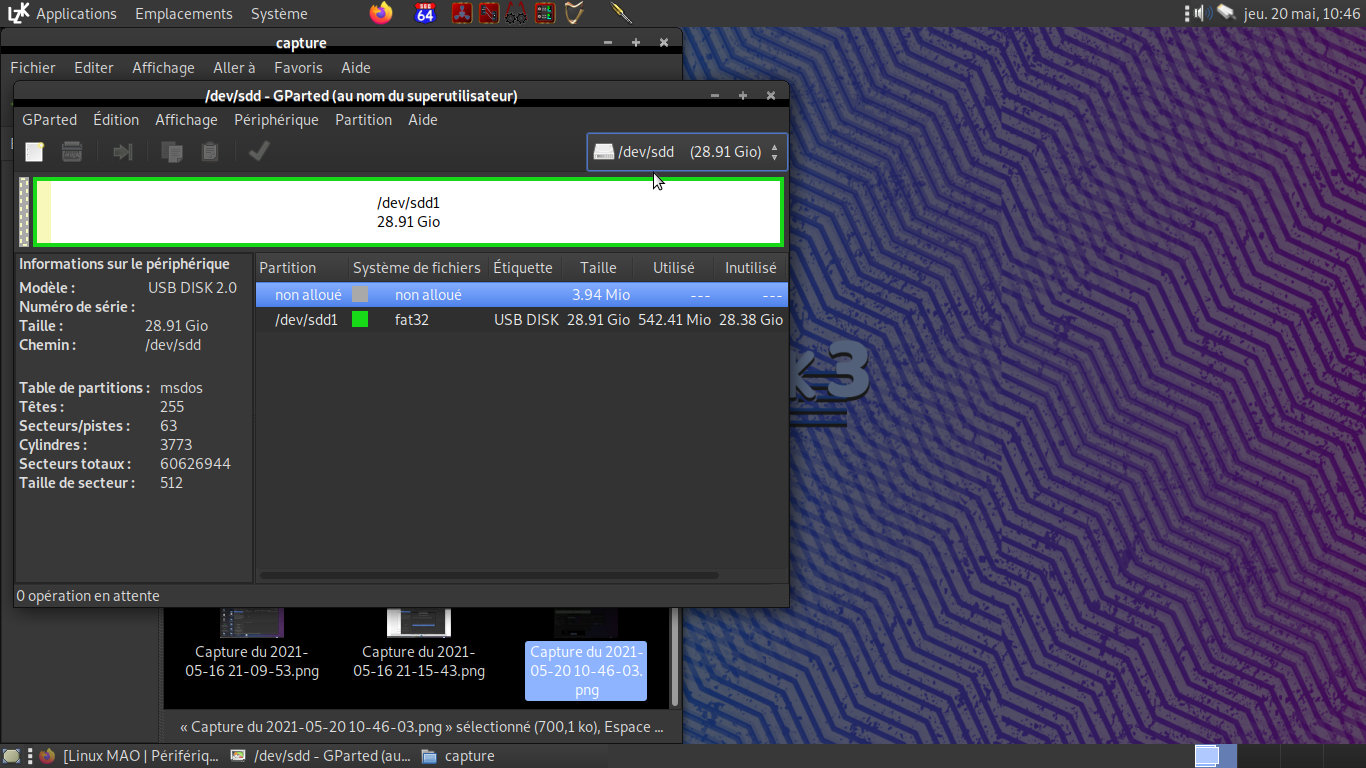This screenshot has width=1366, height=768.
Task: Open the Système menu in the top panel
Action: click(x=279, y=14)
